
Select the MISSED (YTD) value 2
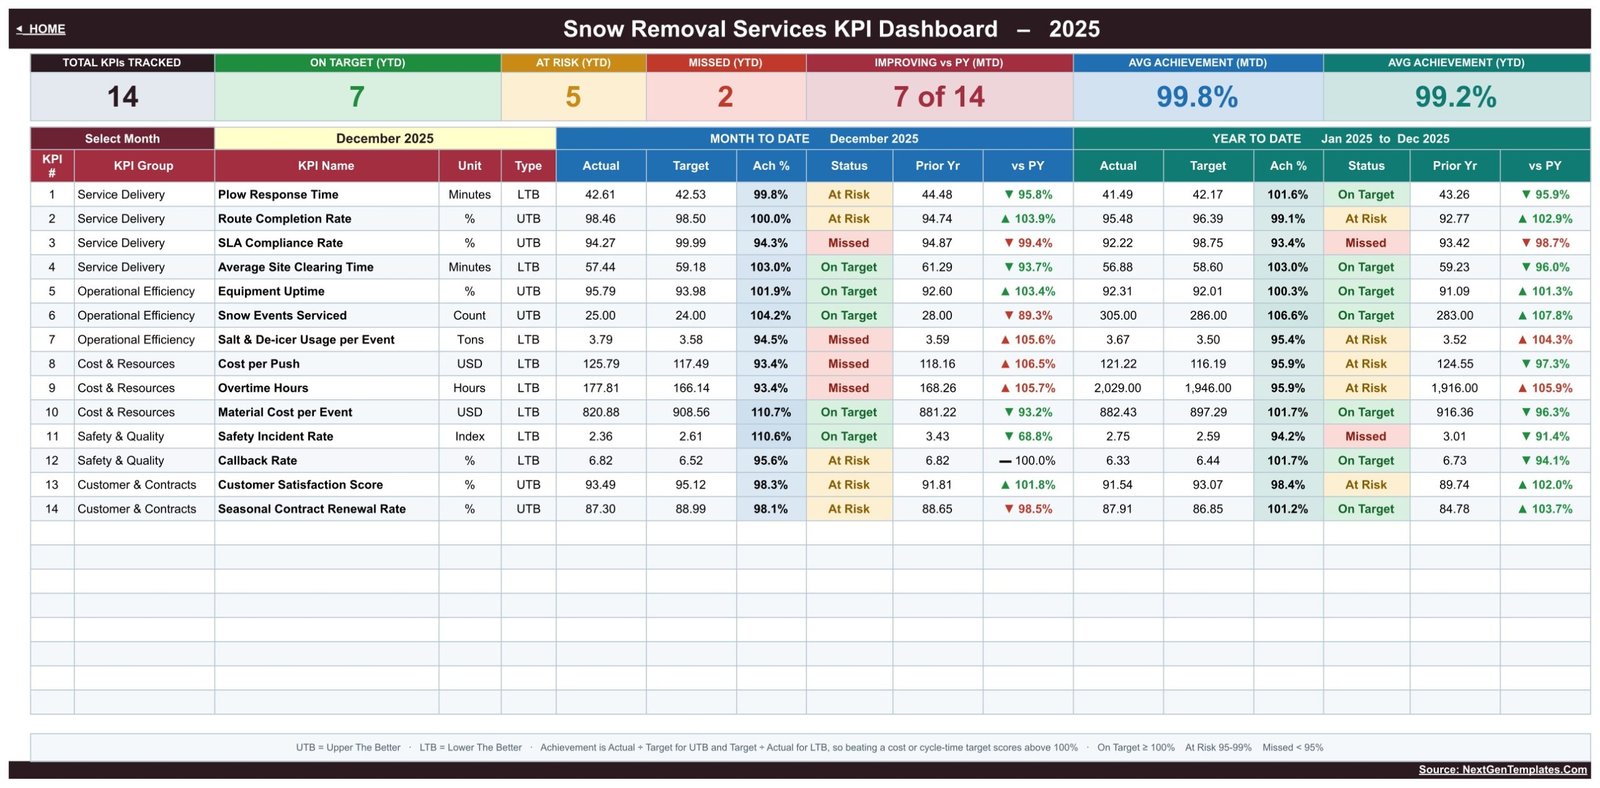pyautogui.click(x=726, y=97)
